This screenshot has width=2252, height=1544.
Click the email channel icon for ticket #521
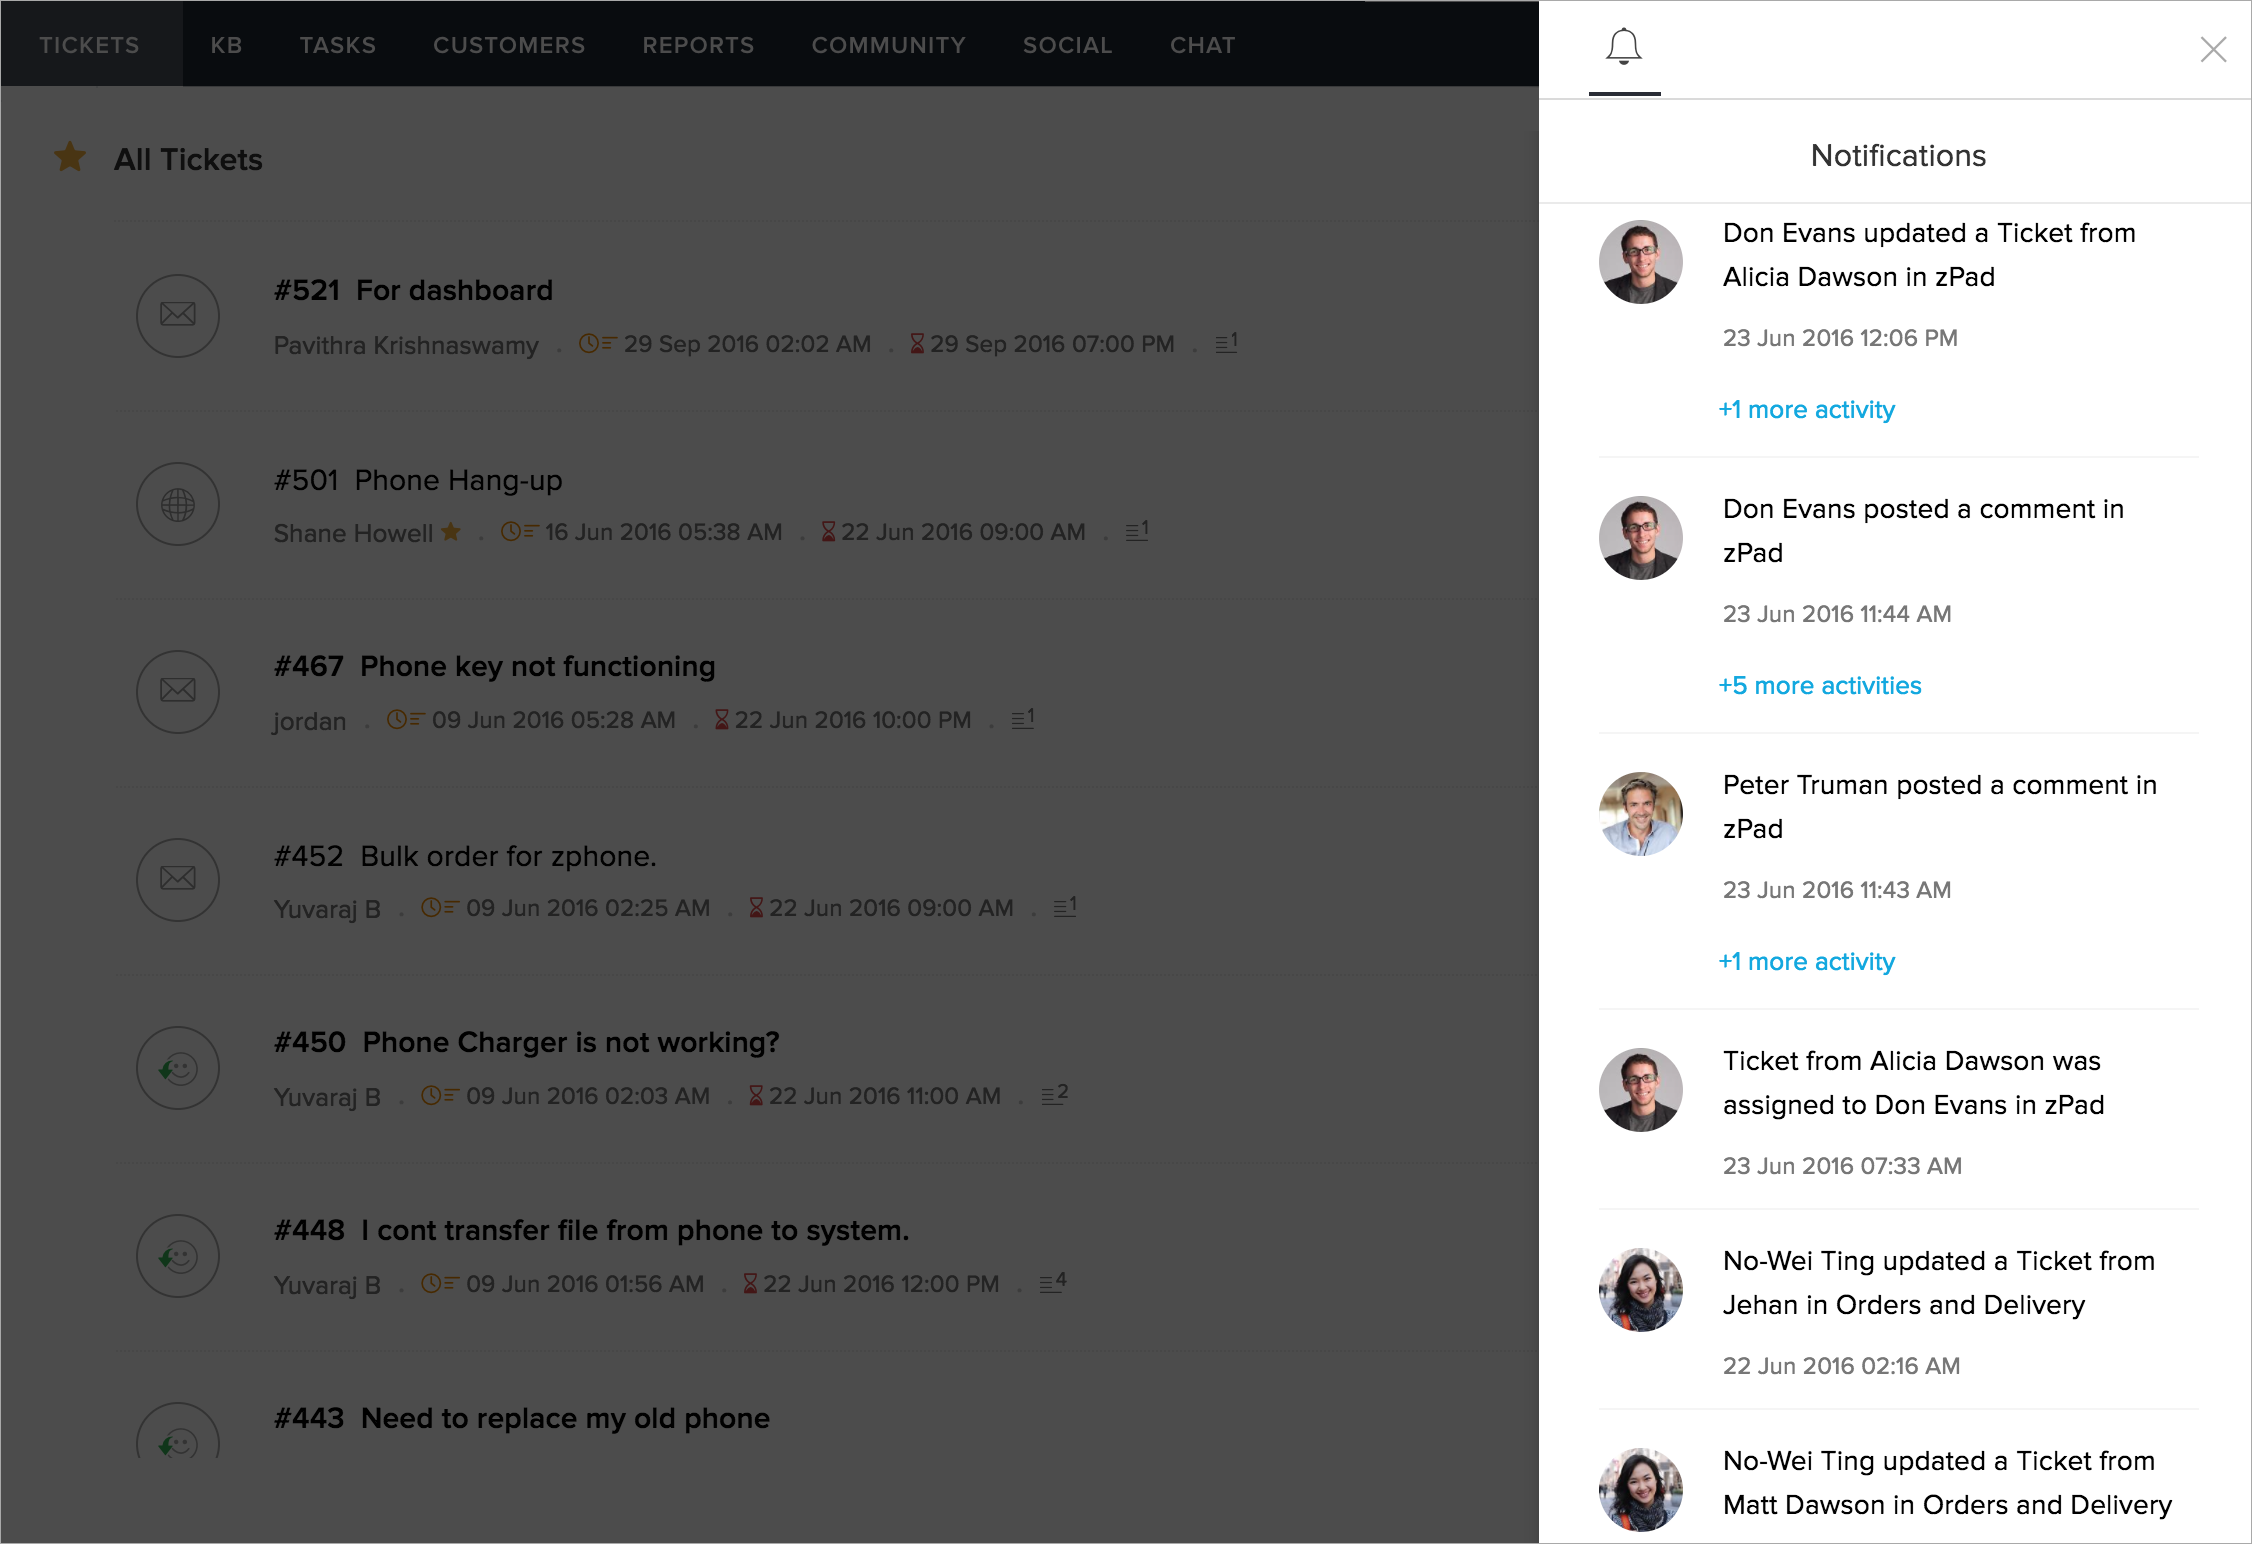pos(178,315)
